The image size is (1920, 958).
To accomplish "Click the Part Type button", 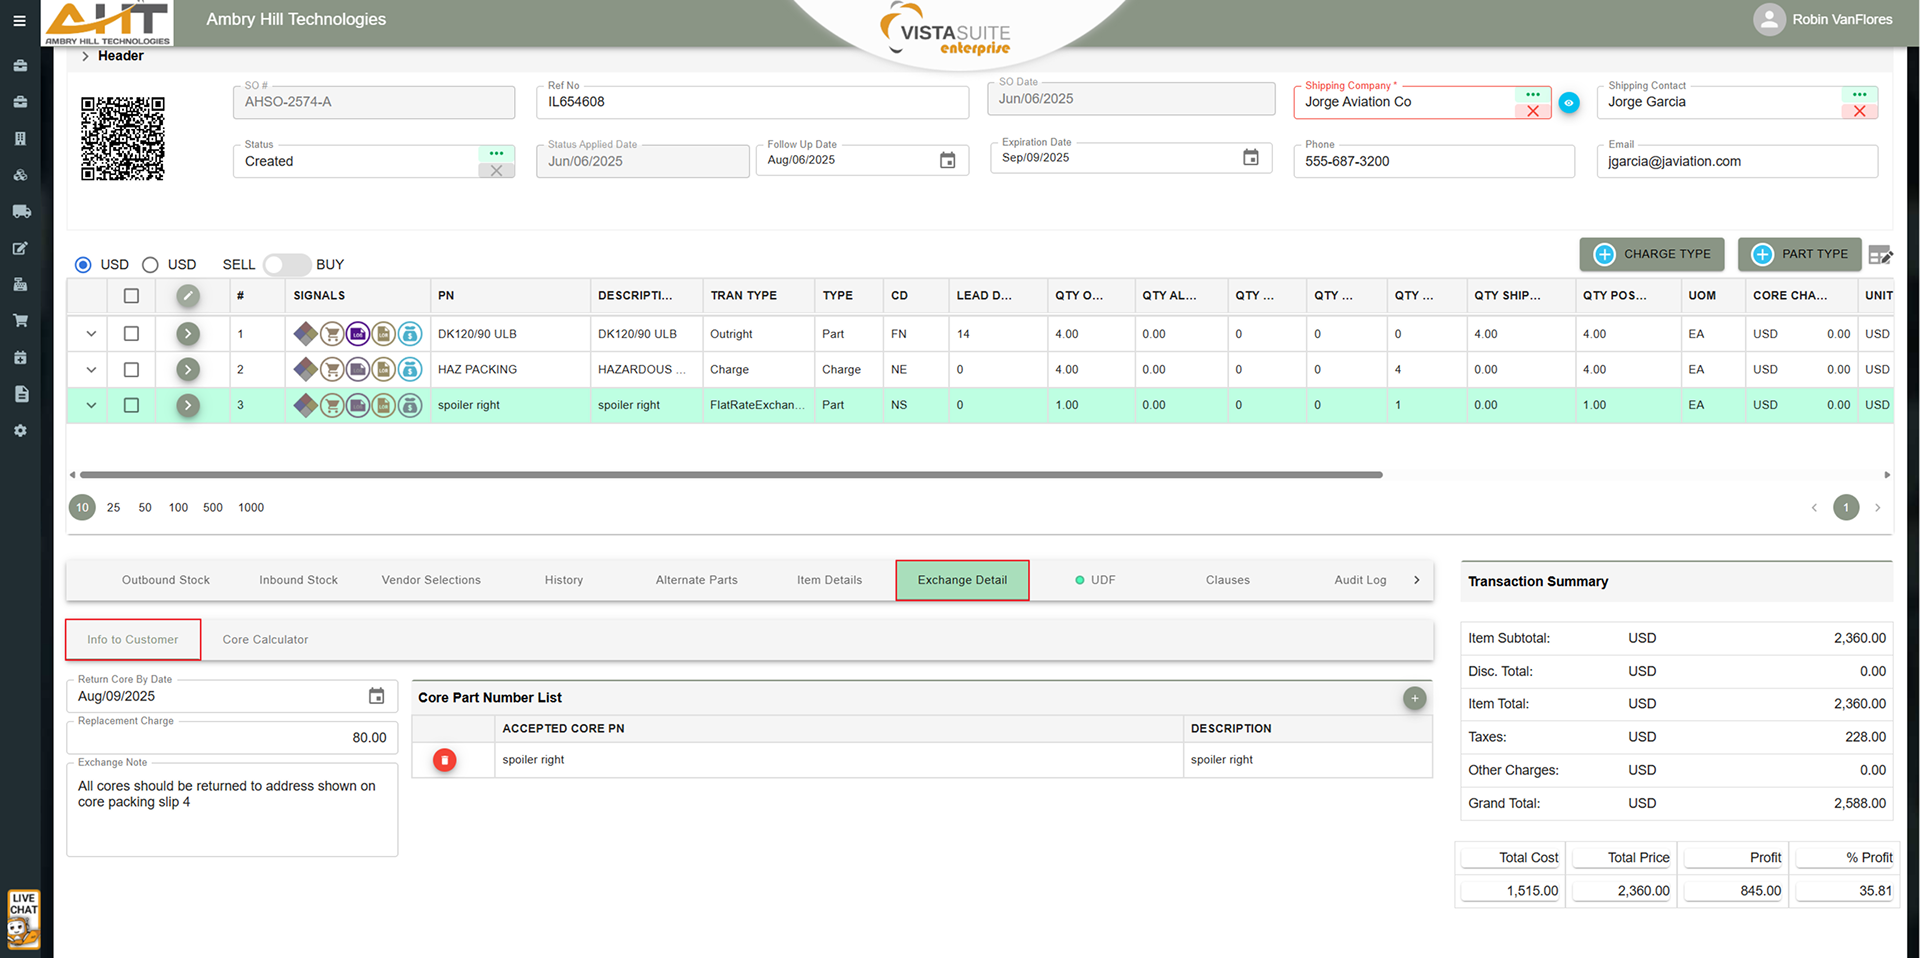I will 1799,254.
